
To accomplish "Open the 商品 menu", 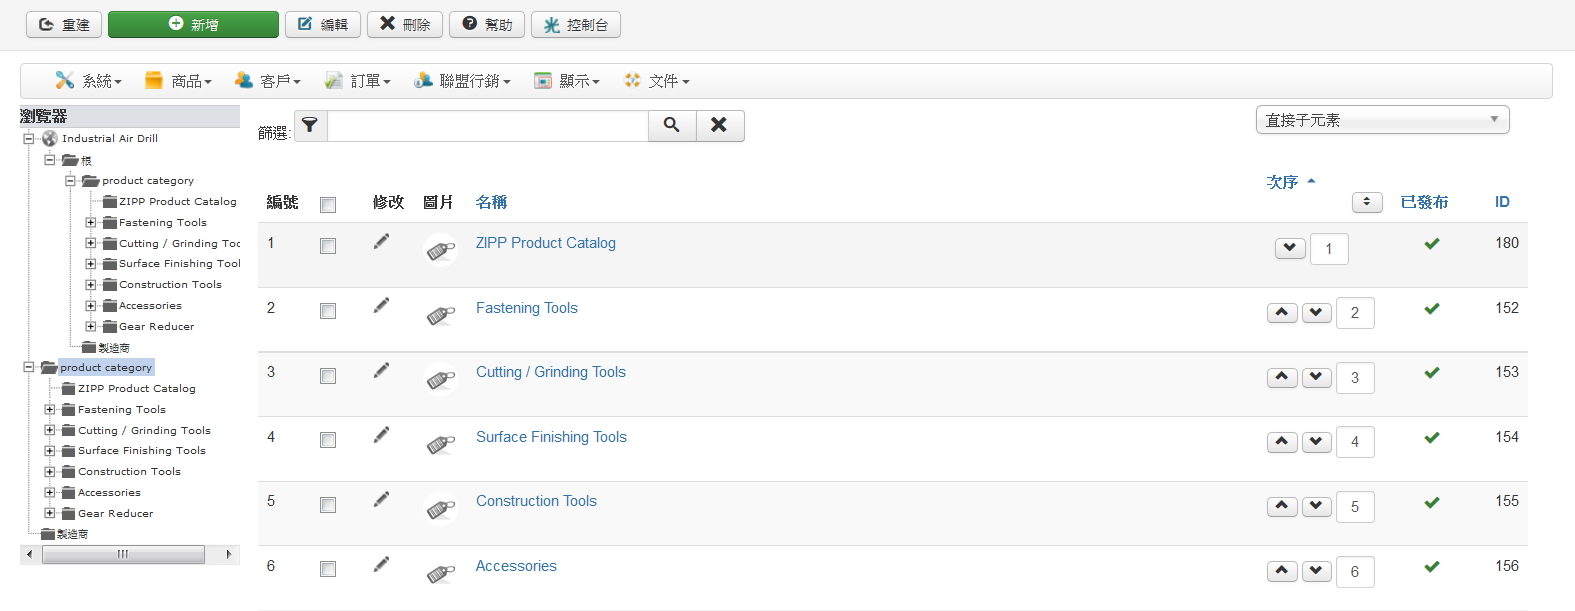I will (178, 81).
